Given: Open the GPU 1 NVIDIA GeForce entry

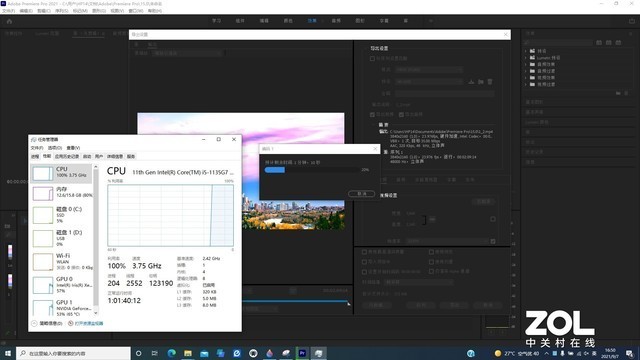Looking at the screenshot, I should 61,308.
